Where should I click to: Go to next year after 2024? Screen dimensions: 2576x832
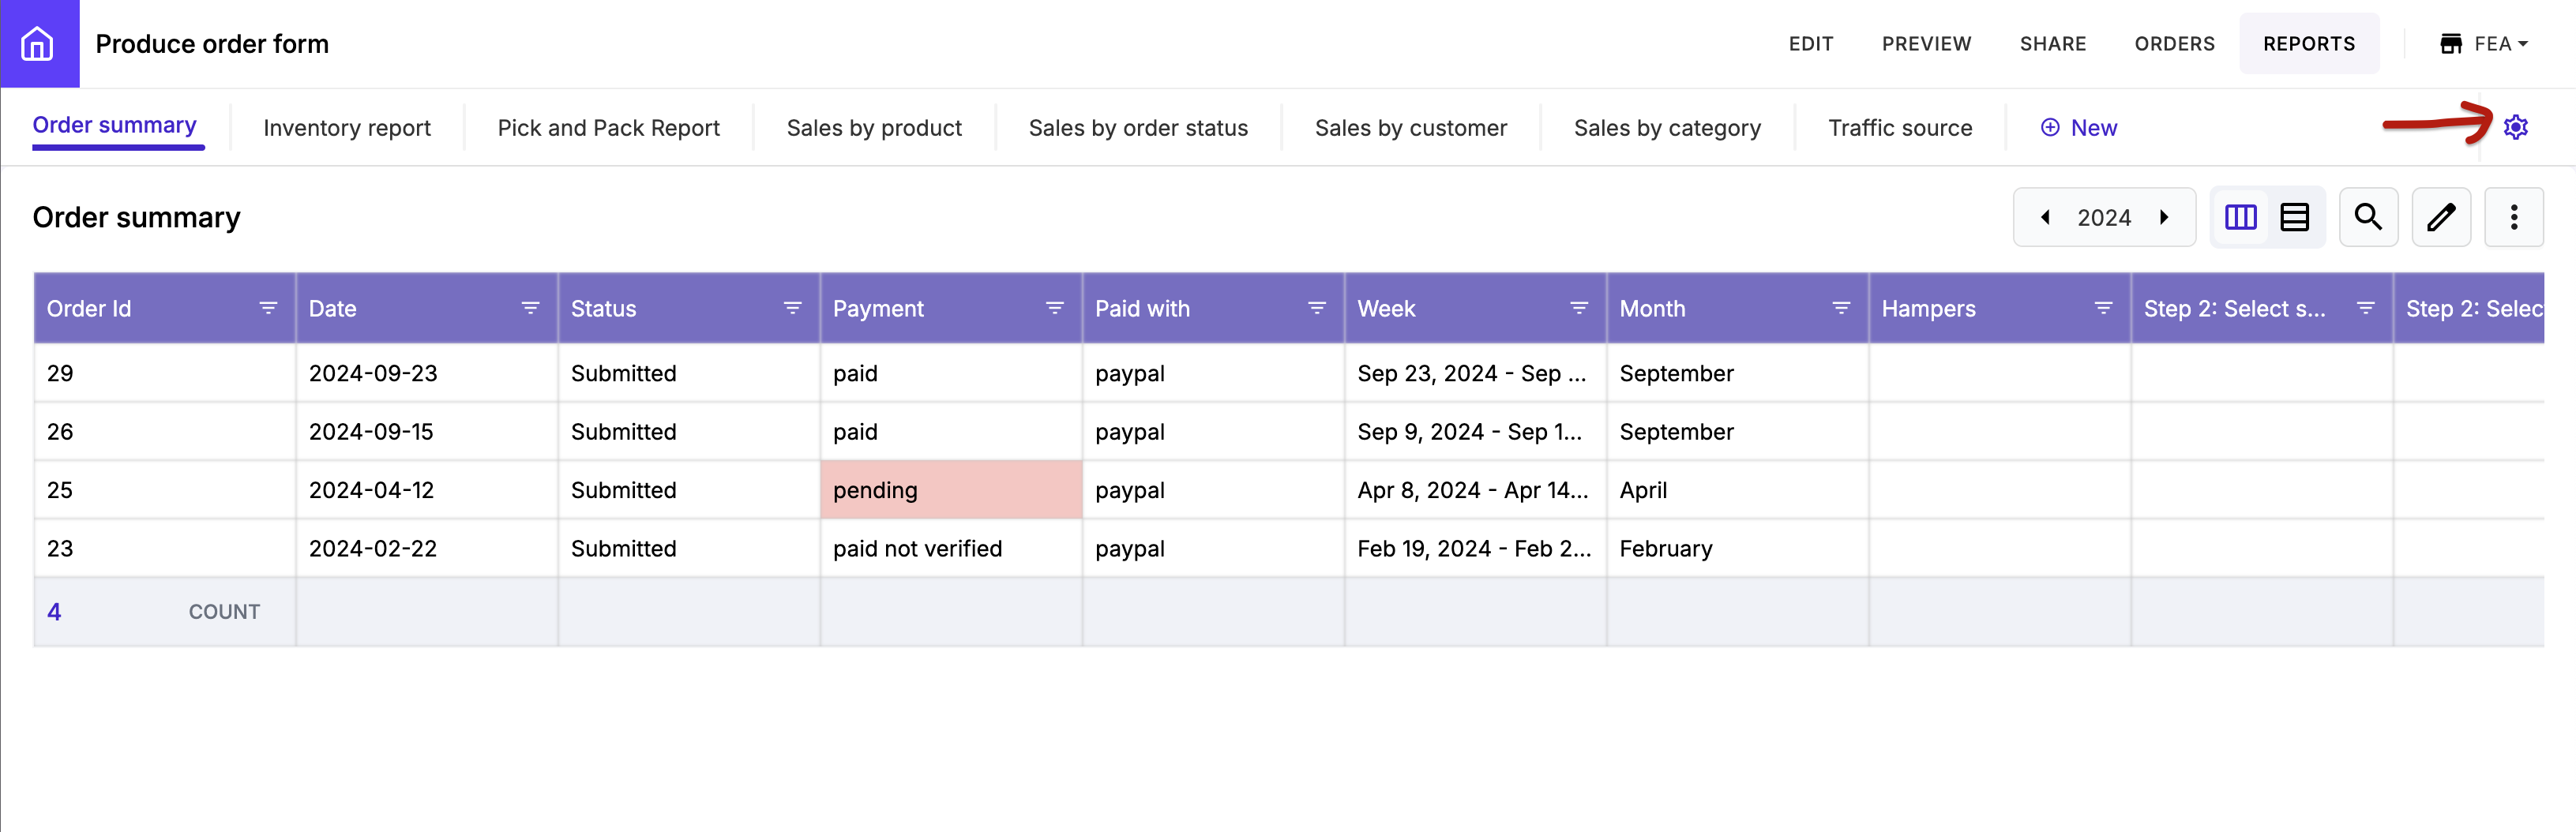tap(2164, 217)
